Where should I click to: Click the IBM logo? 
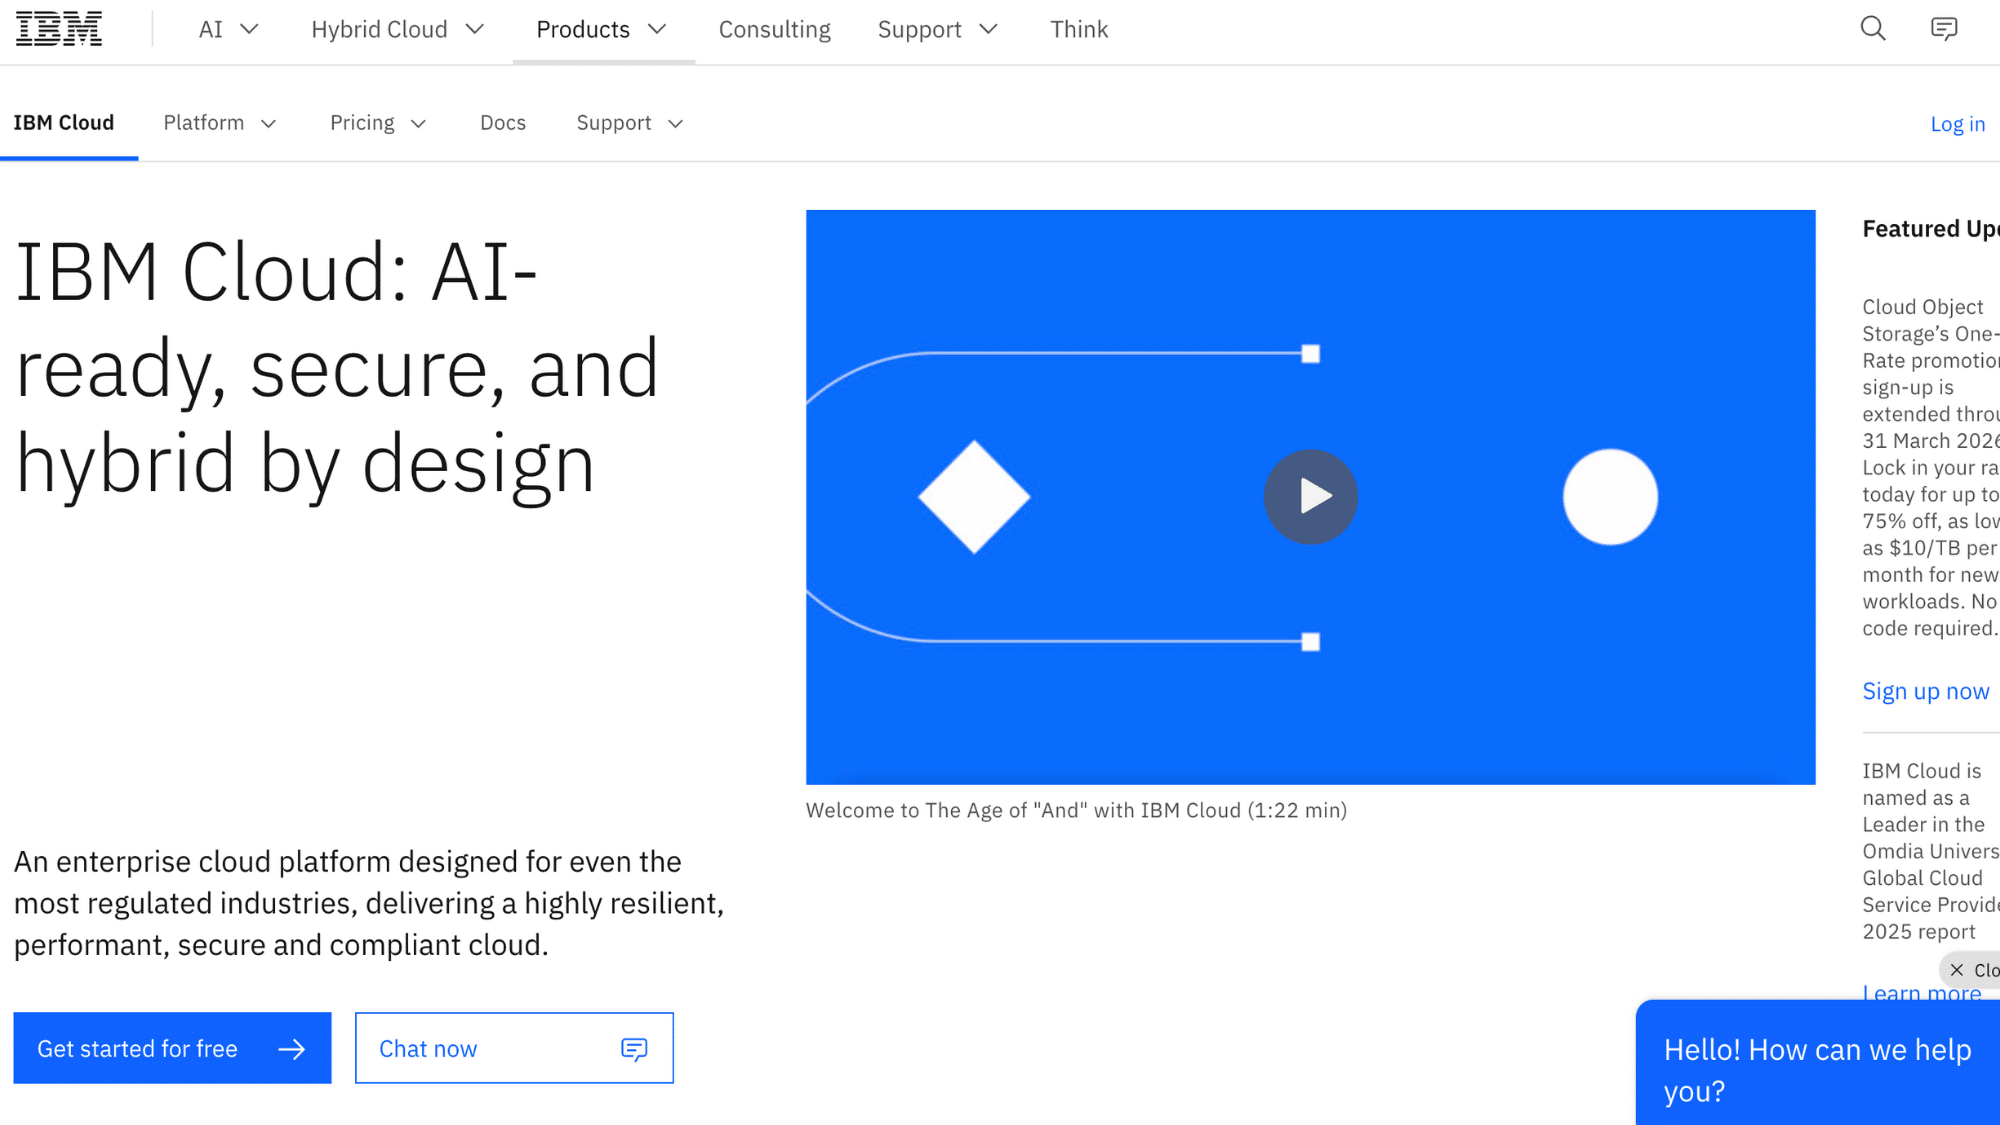pyautogui.click(x=59, y=29)
